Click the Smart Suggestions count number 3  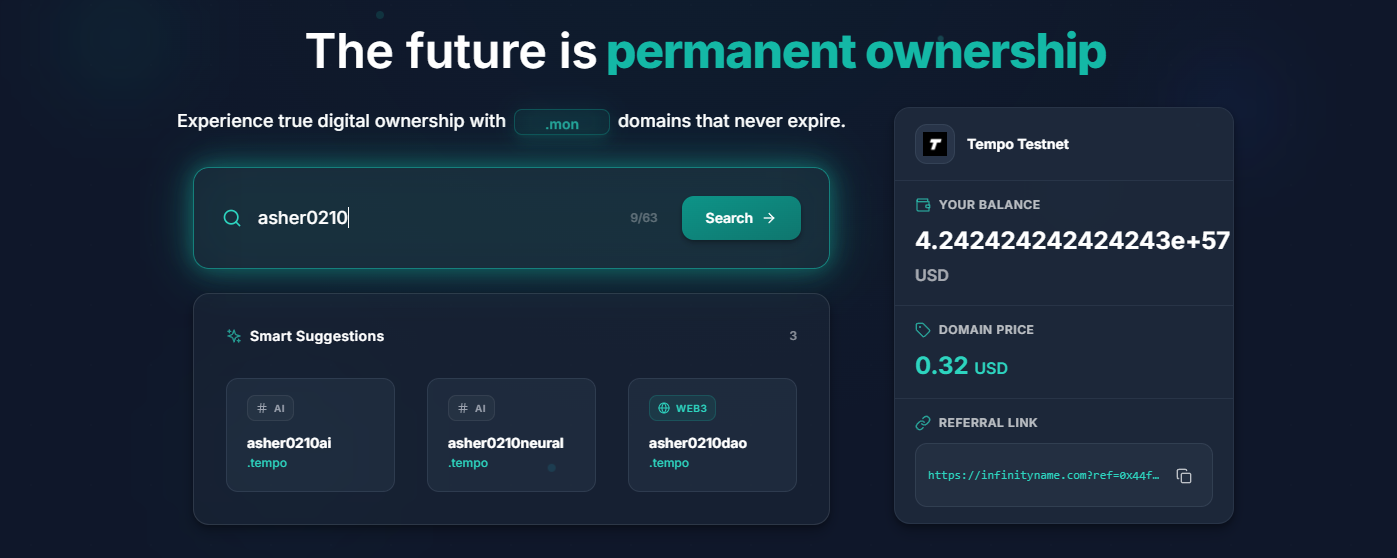point(793,336)
